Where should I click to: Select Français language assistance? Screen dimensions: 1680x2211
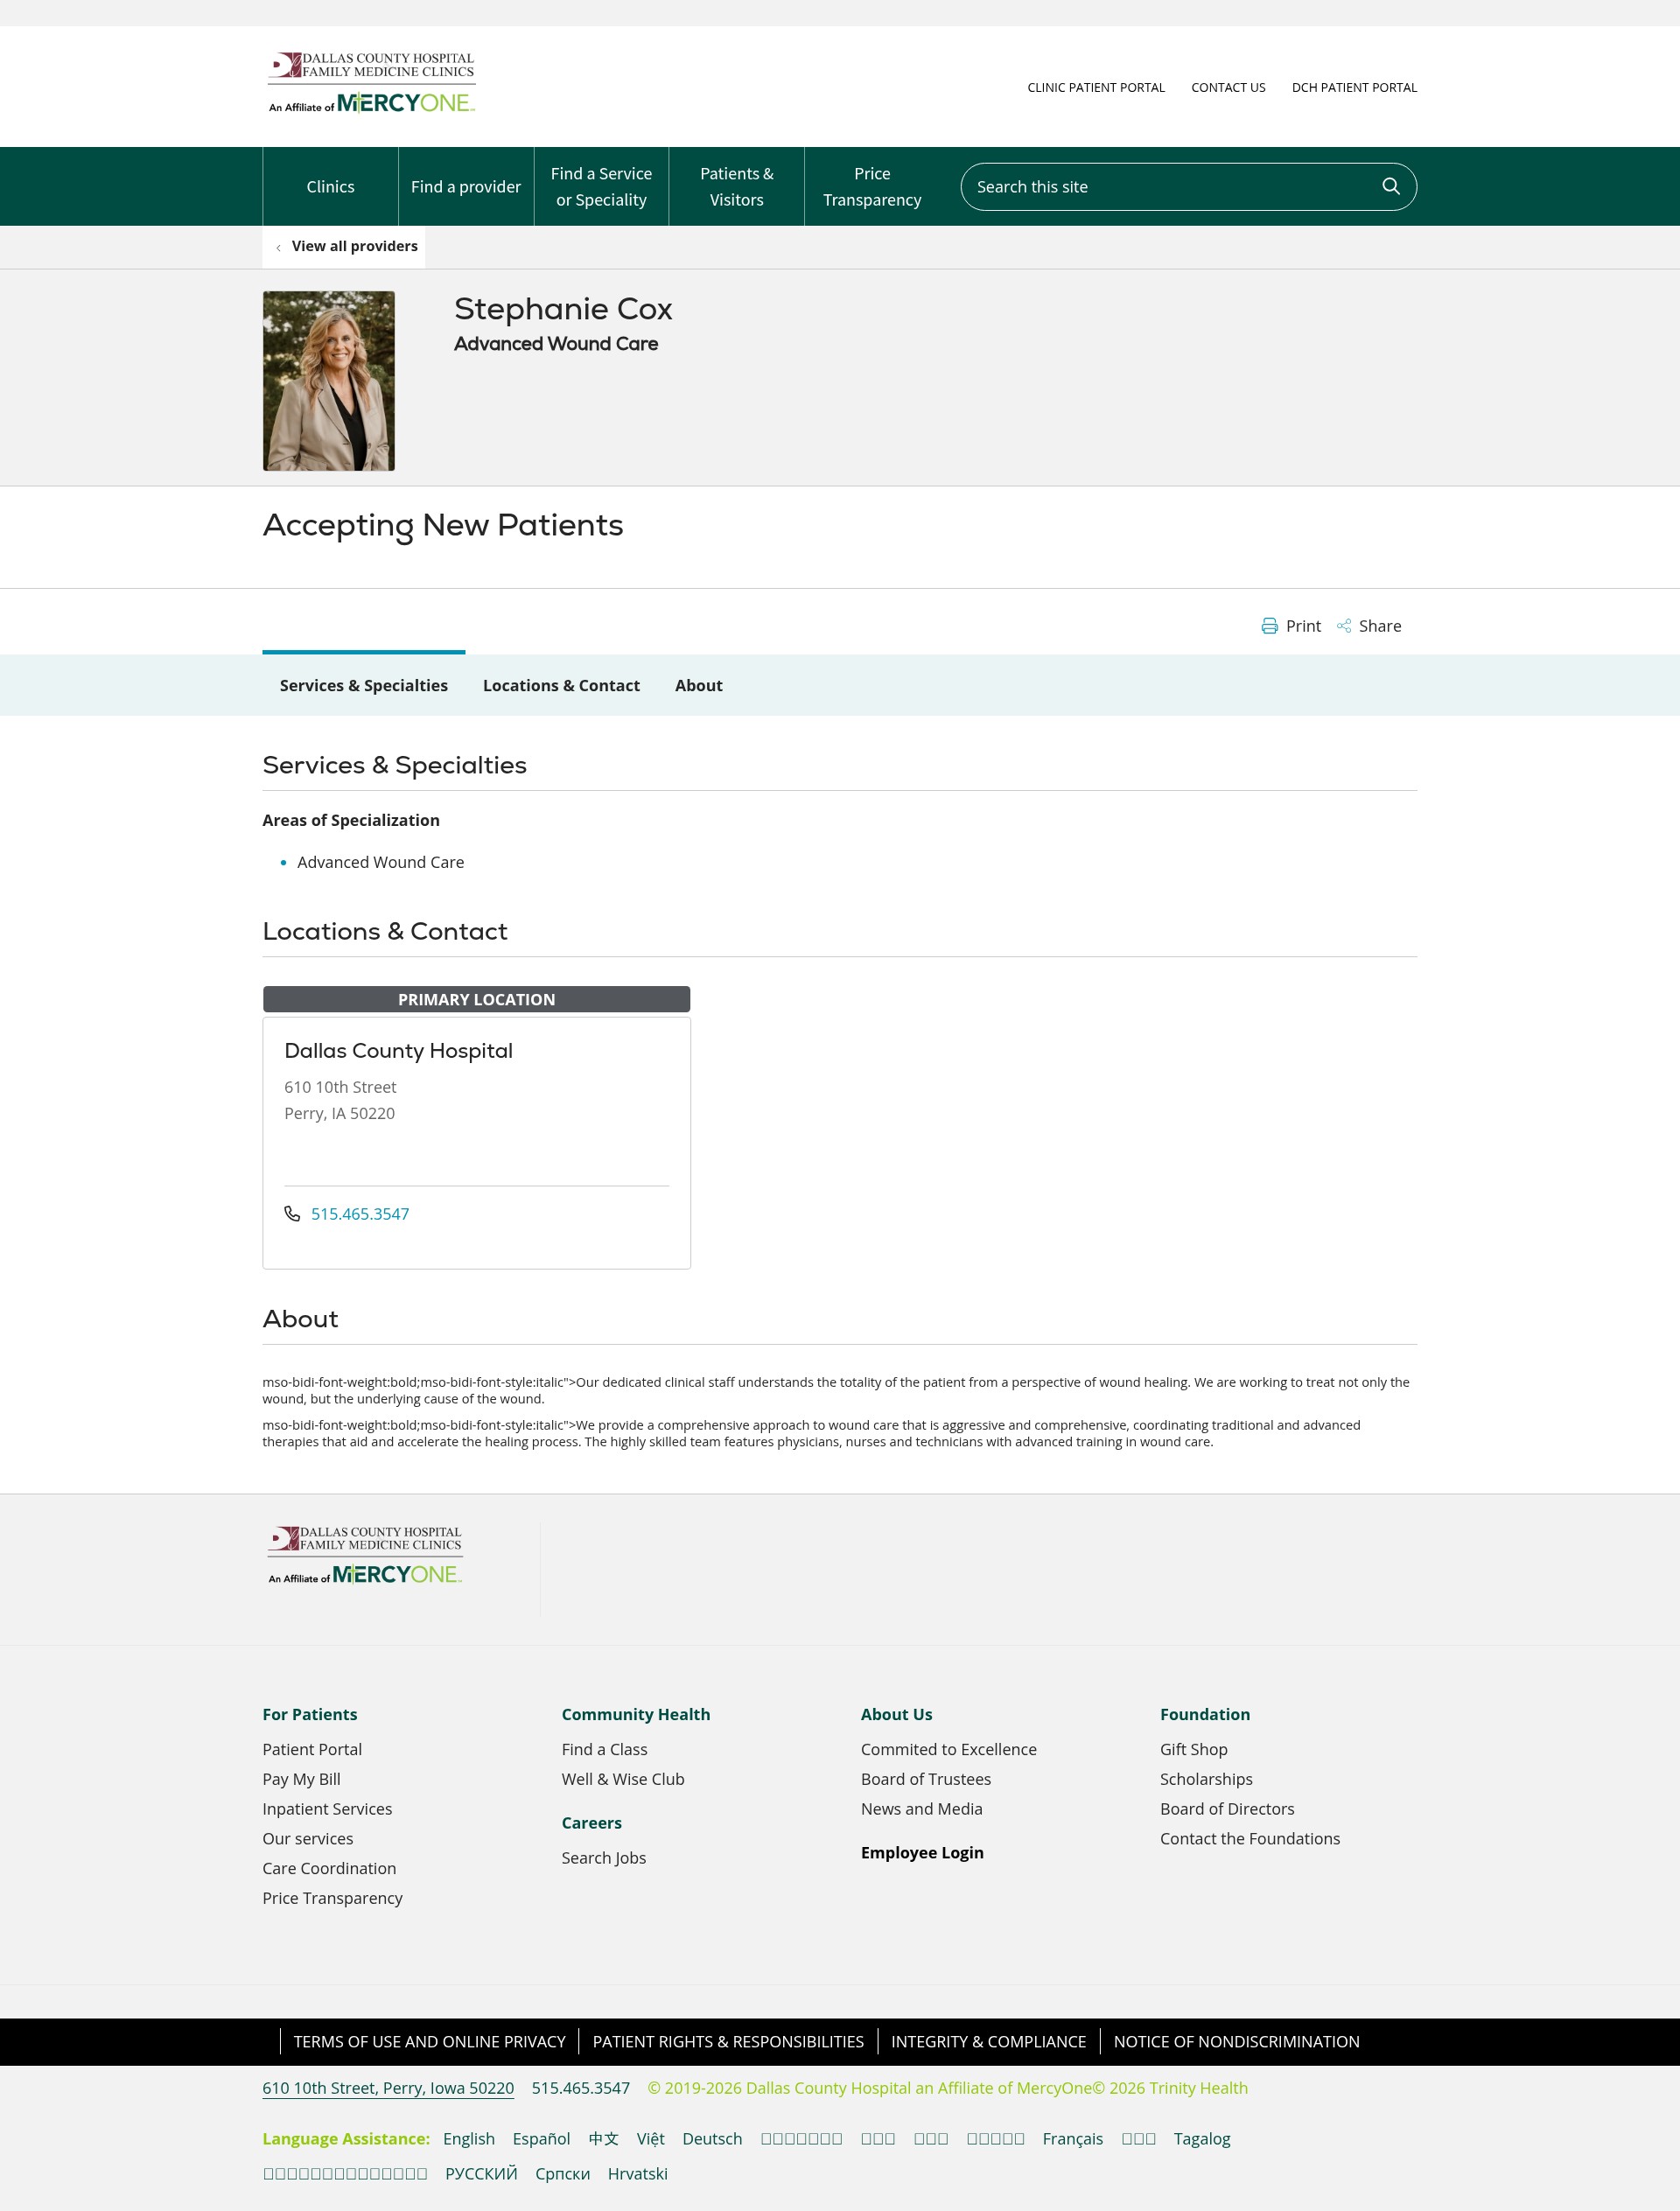1072,2138
